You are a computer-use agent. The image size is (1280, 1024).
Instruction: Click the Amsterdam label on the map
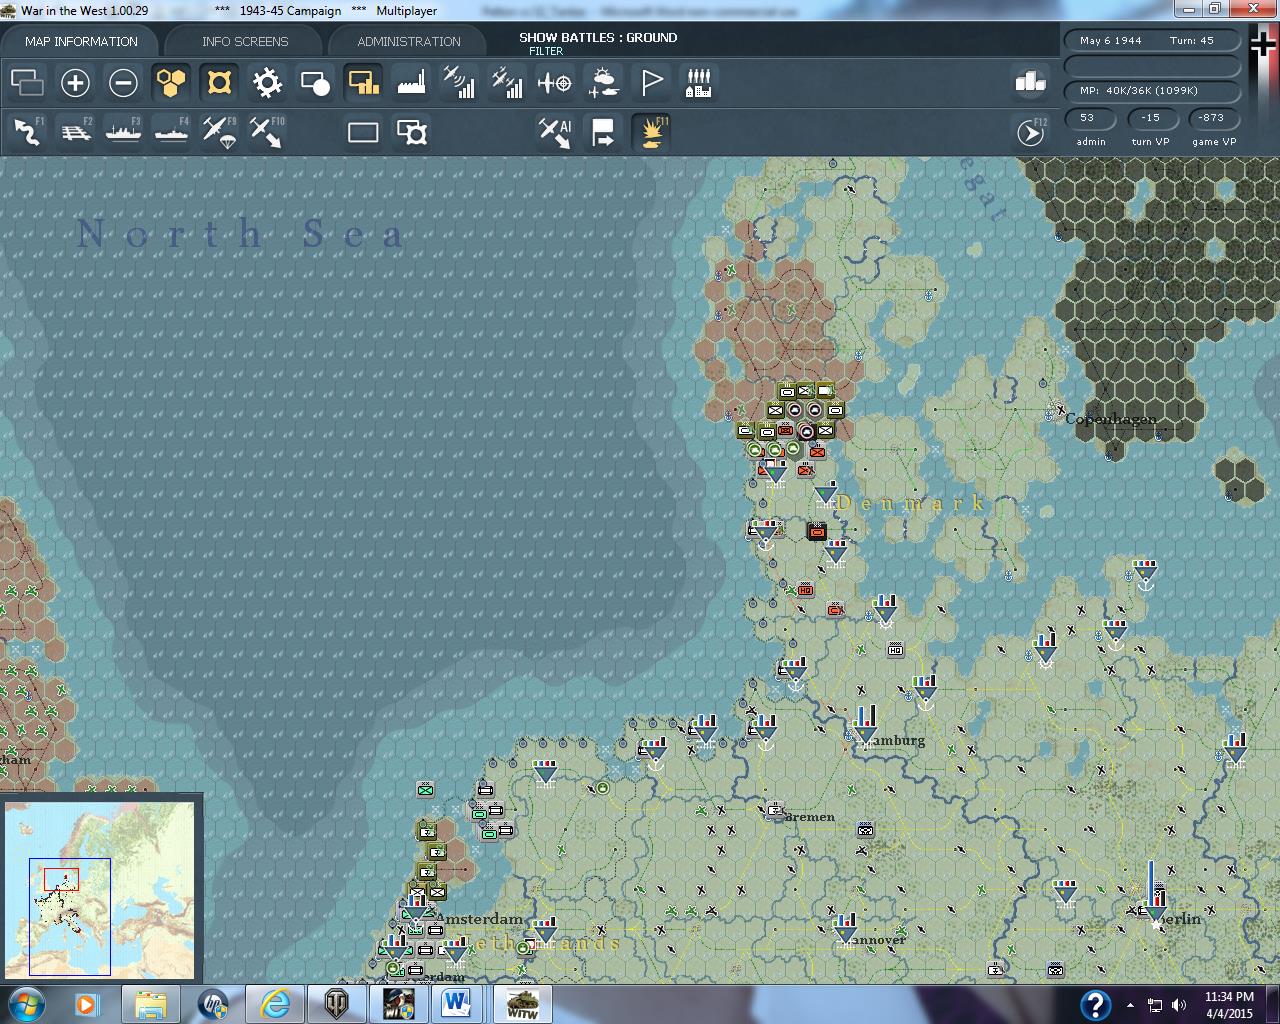click(x=480, y=919)
